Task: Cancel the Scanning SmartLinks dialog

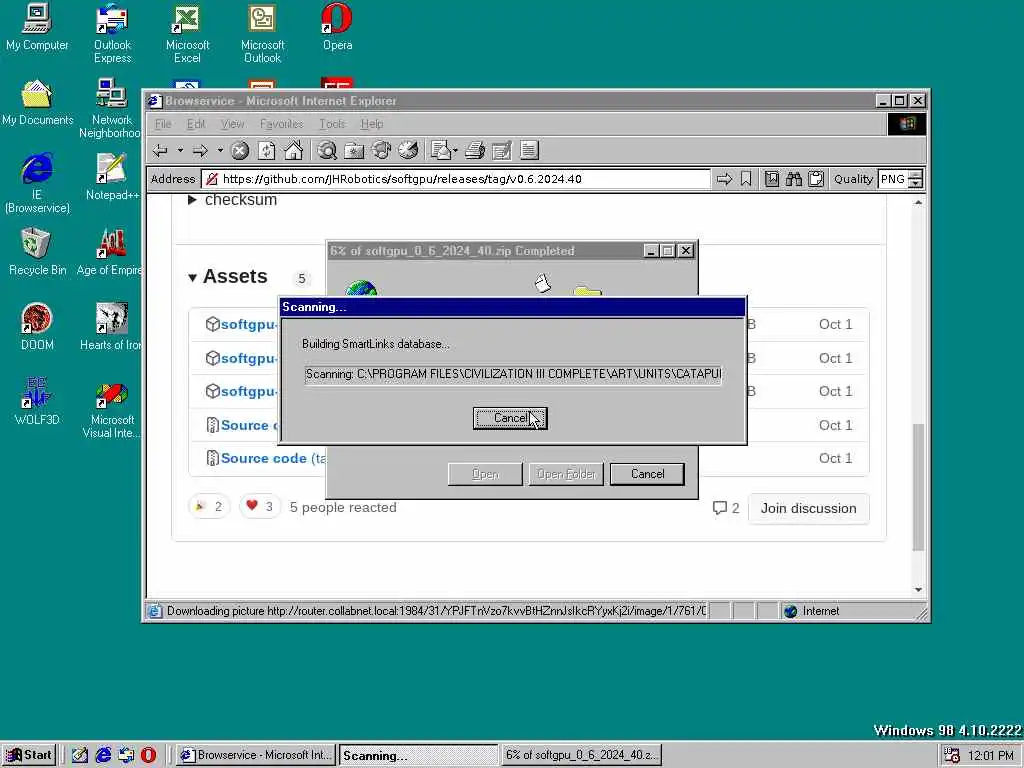Action: pyautogui.click(x=510, y=418)
